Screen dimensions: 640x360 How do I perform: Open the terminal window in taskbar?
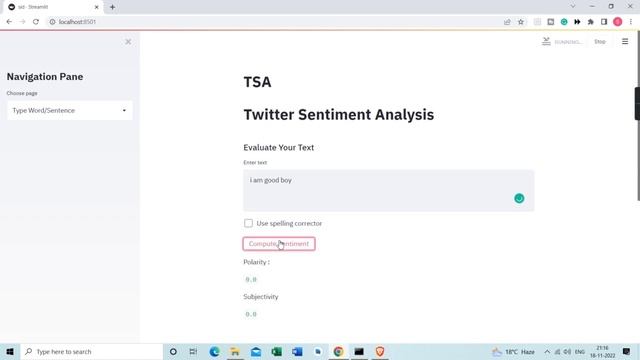[359, 351]
